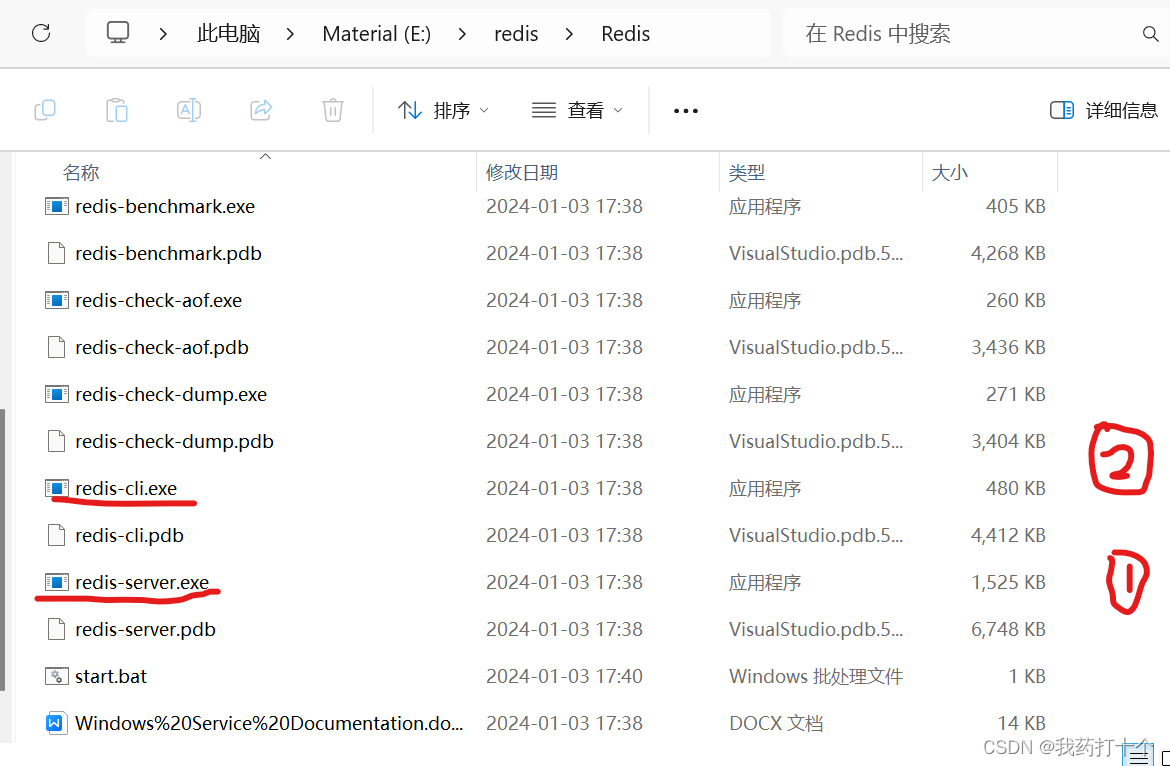This screenshot has width=1170, height=766.
Task: Click the 4,268 KB size value
Action: 1008,254
